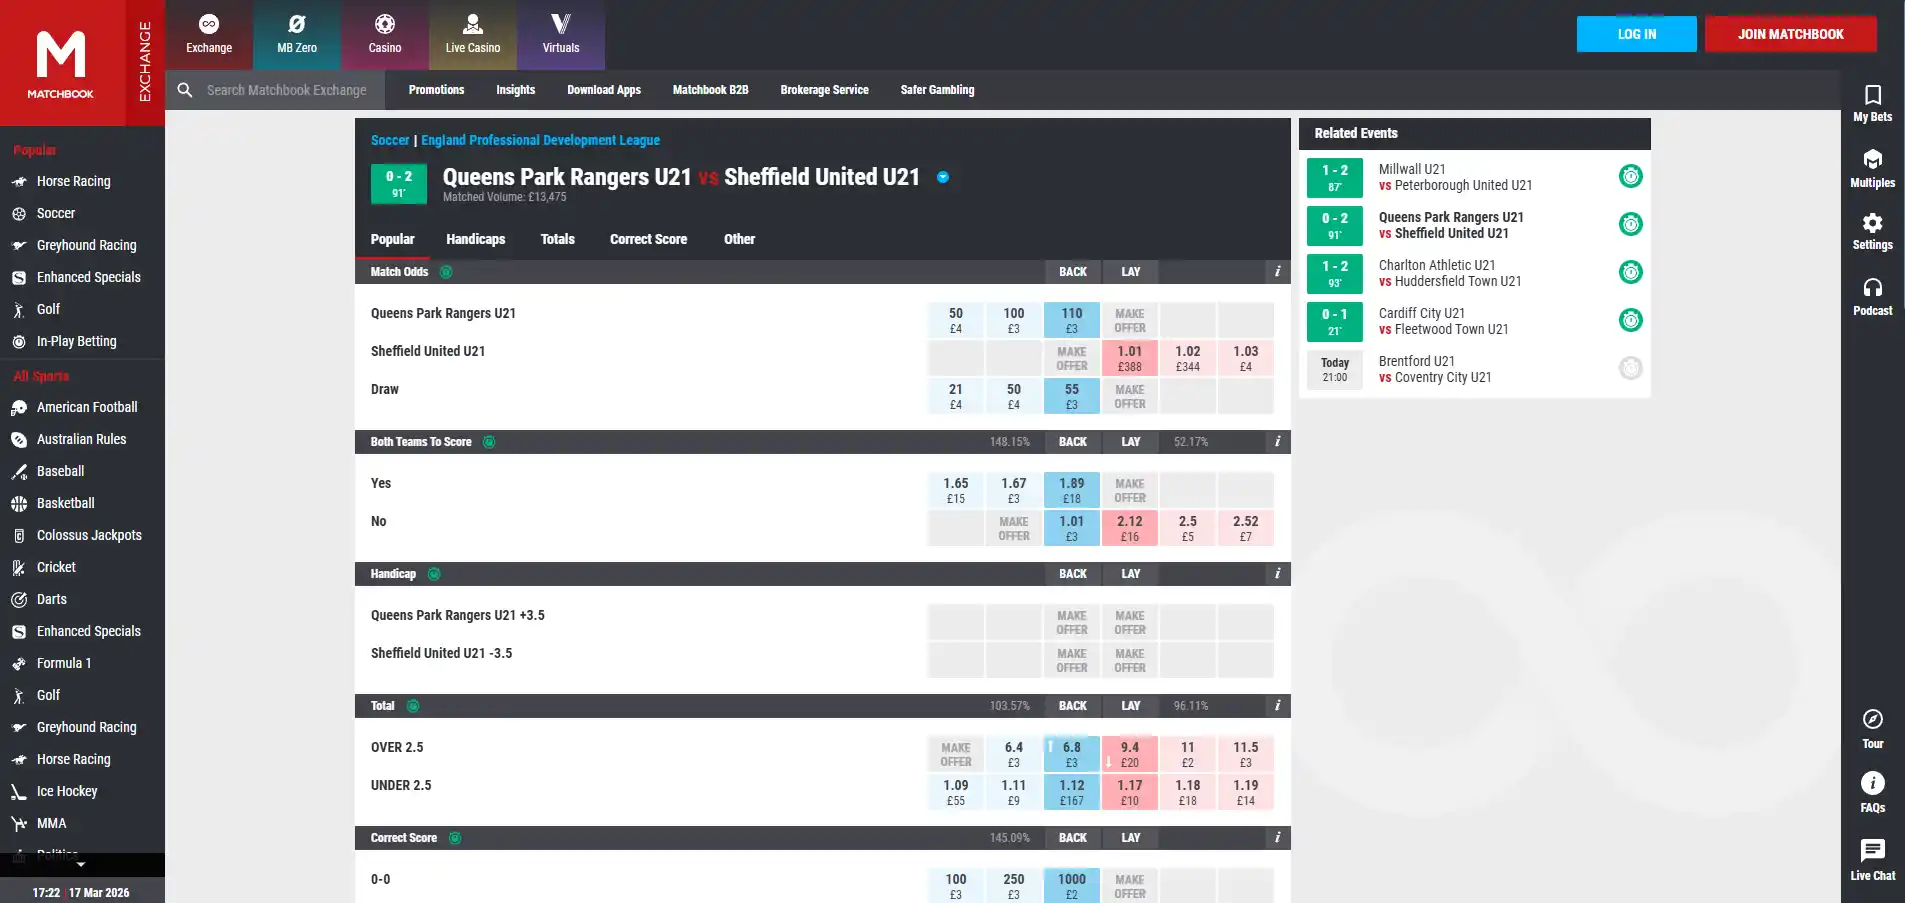
Task: Open the Virtuals section
Action: coord(561,34)
